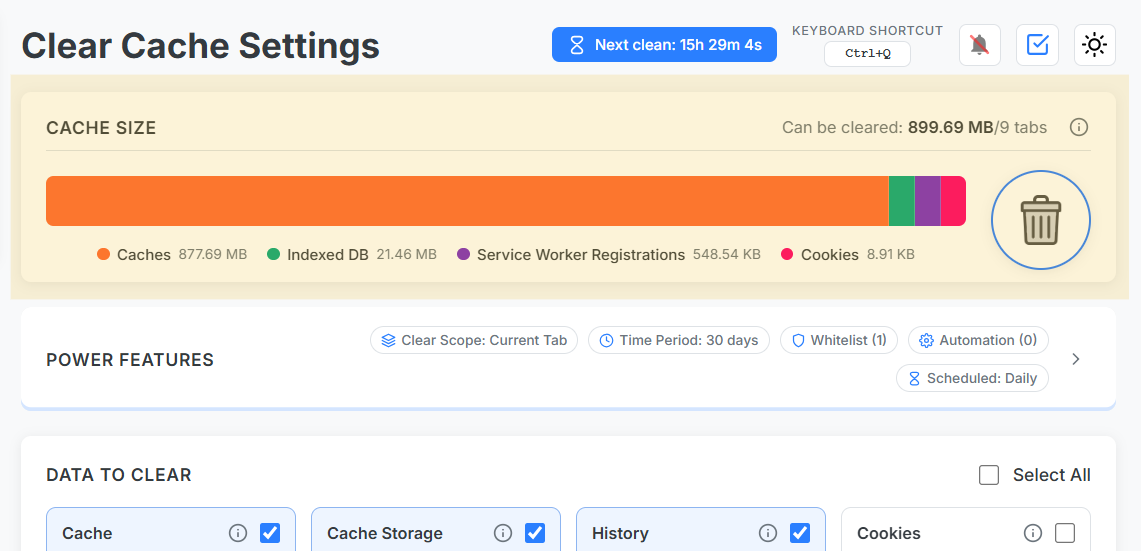The width and height of the screenshot is (1141, 551).
Task: Click the layers icon in Clear Scope chip
Action: point(389,340)
